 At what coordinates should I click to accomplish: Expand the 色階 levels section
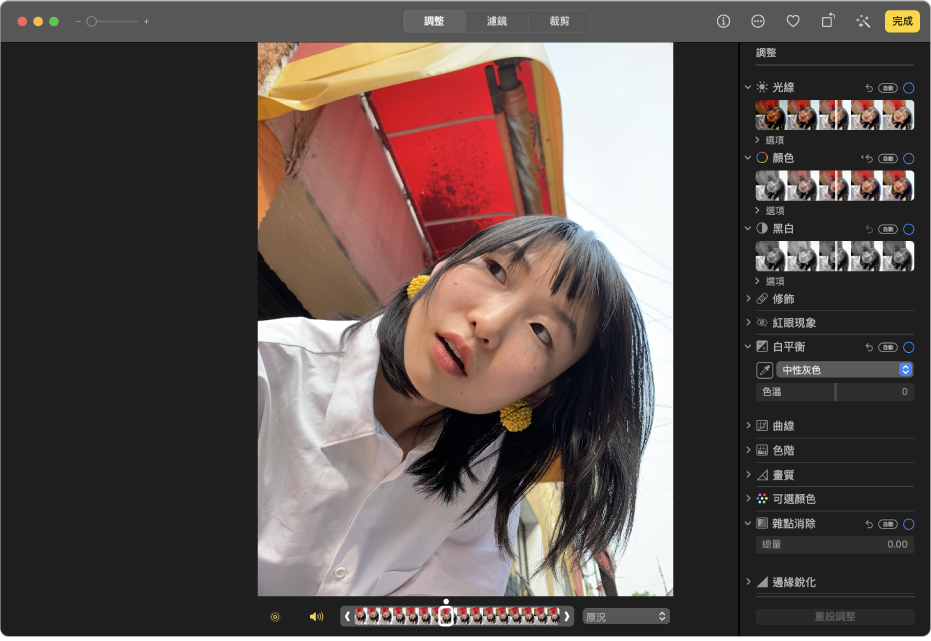(748, 450)
